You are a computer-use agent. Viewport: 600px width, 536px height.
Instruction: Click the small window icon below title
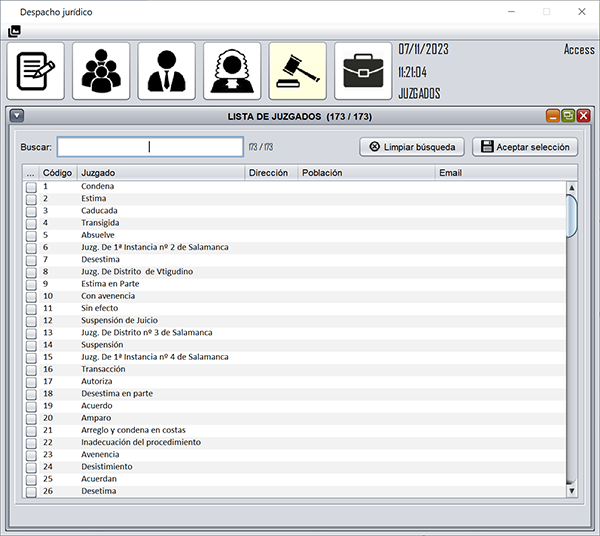14,31
